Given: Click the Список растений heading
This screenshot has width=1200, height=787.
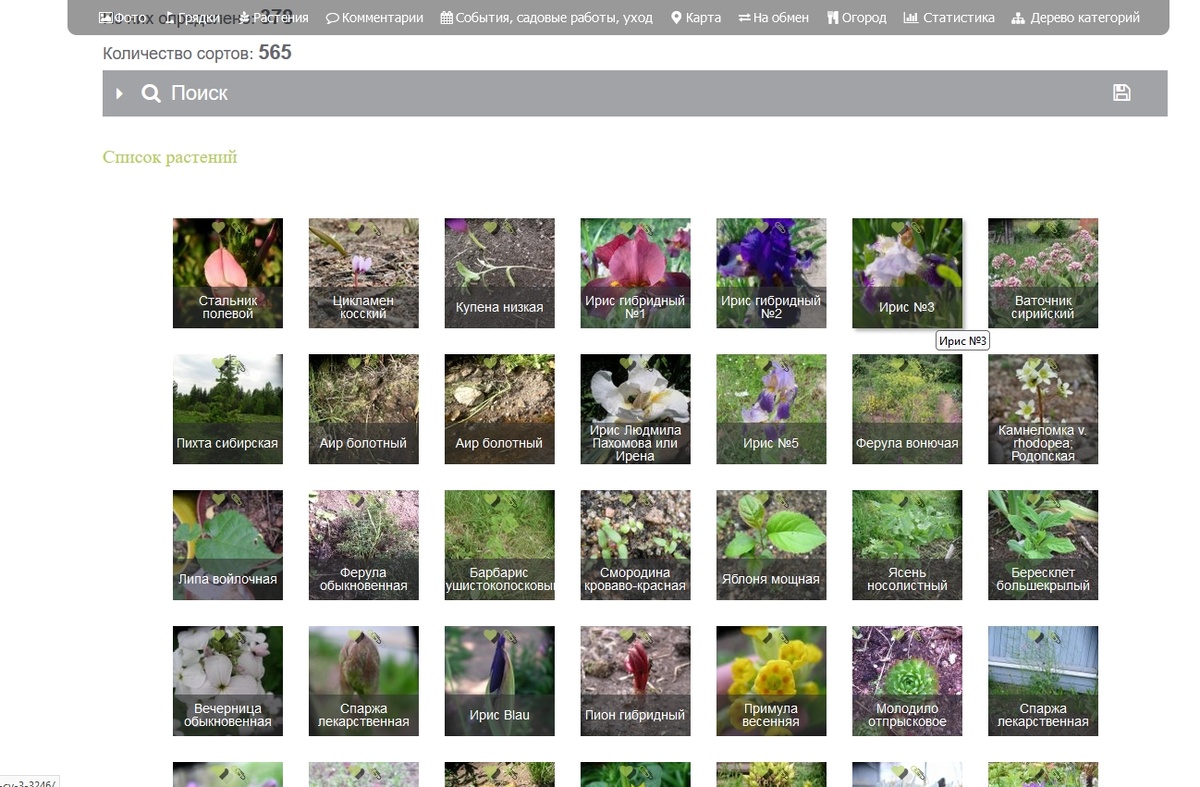Looking at the screenshot, I should coord(170,157).
